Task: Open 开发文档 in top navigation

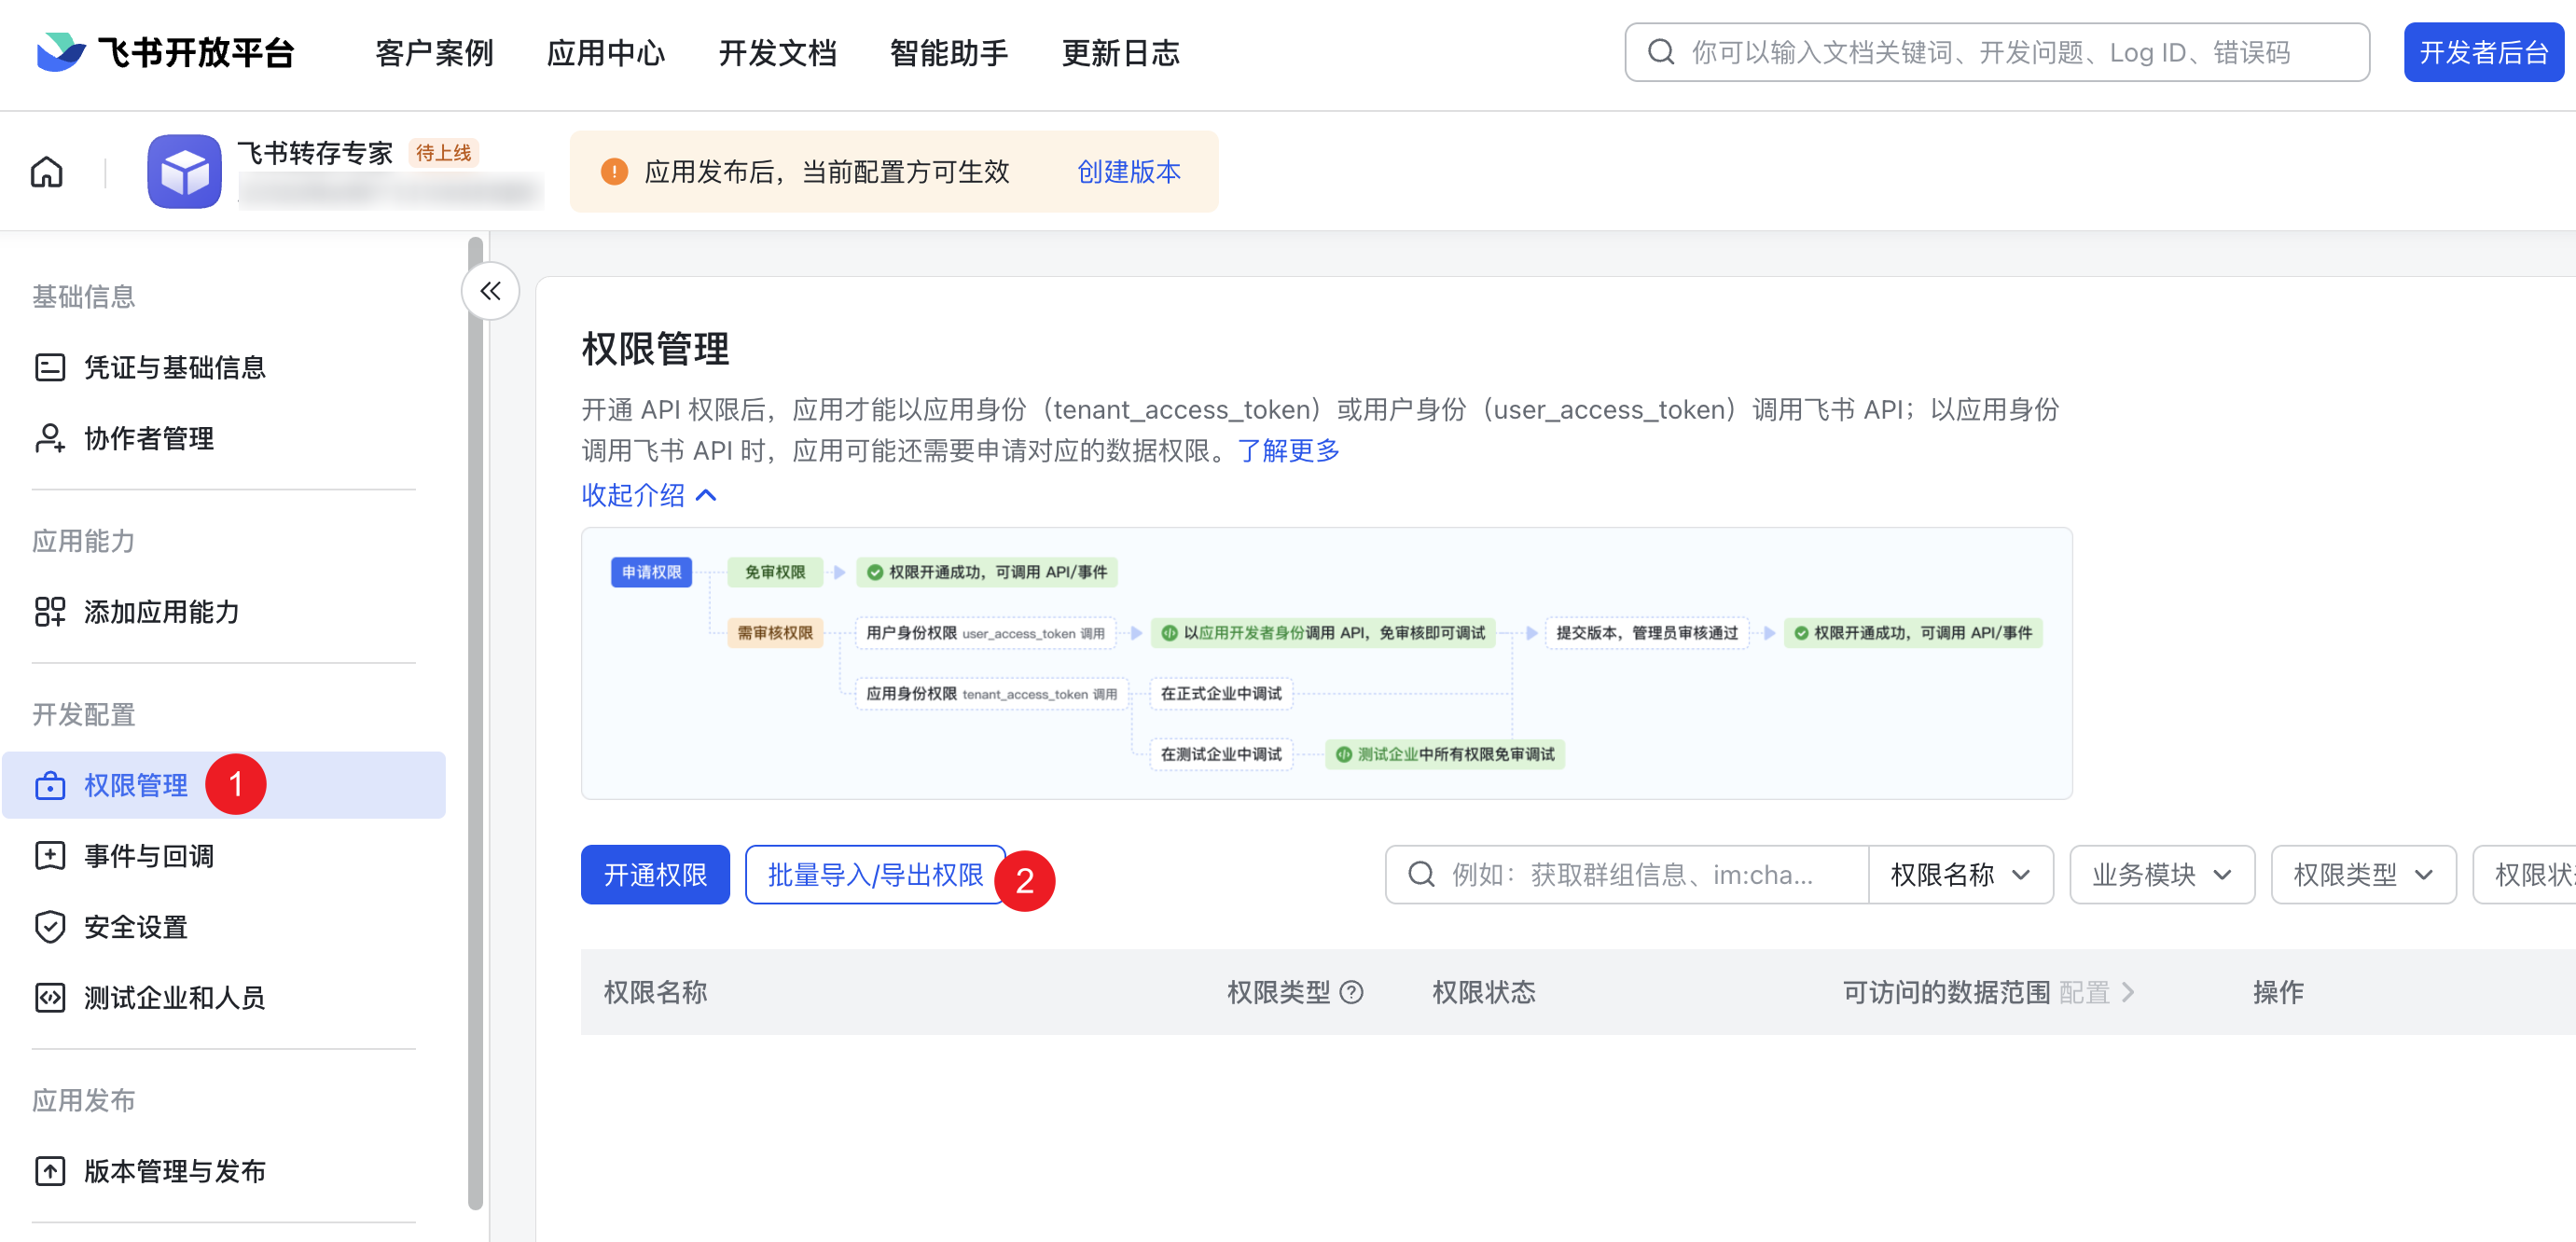Action: pos(778,52)
